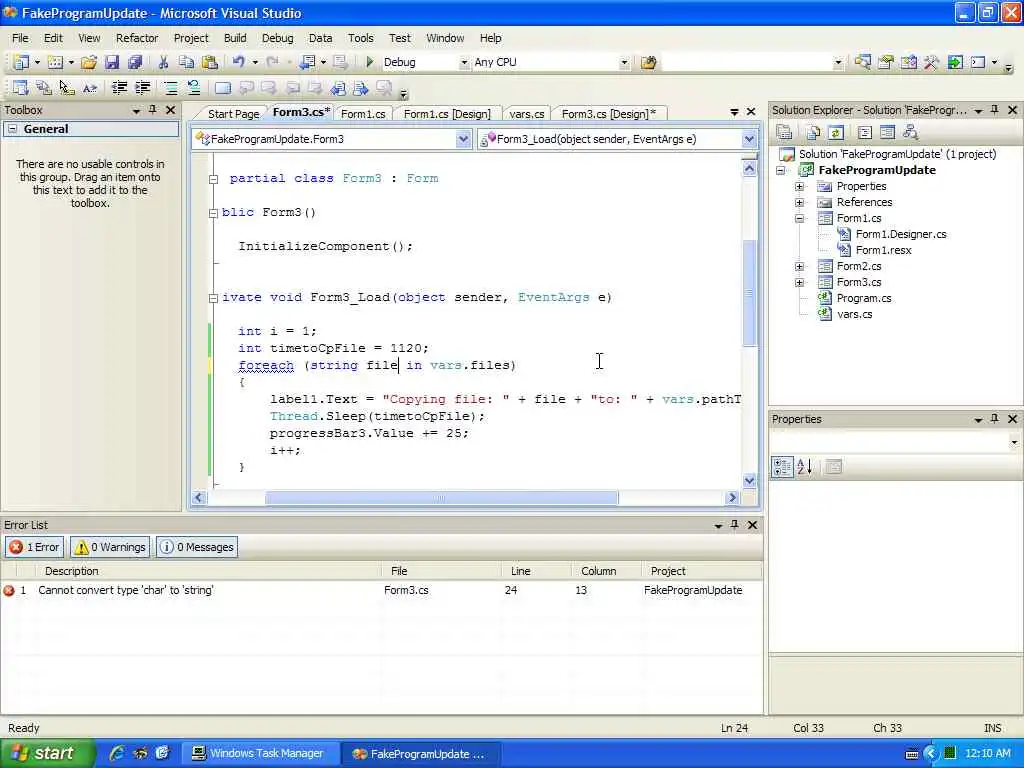Cut selection with the scissors icon
Image resolution: width=1024 pixels, height=768 pixels.
click(x=163, y=62)
